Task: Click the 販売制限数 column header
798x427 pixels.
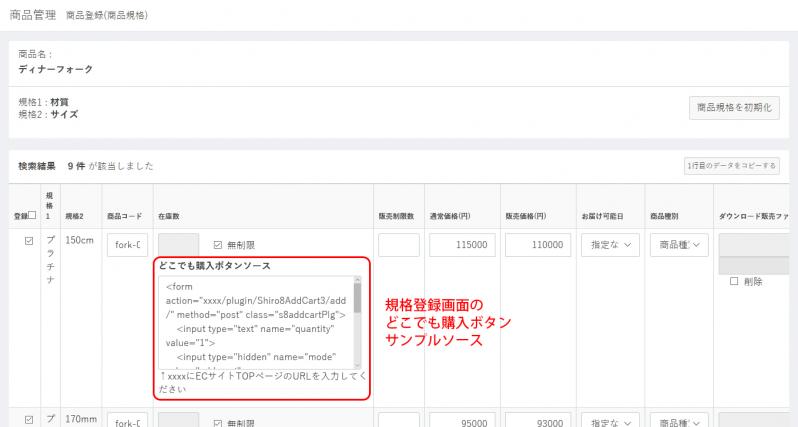Action: (396, 216)
